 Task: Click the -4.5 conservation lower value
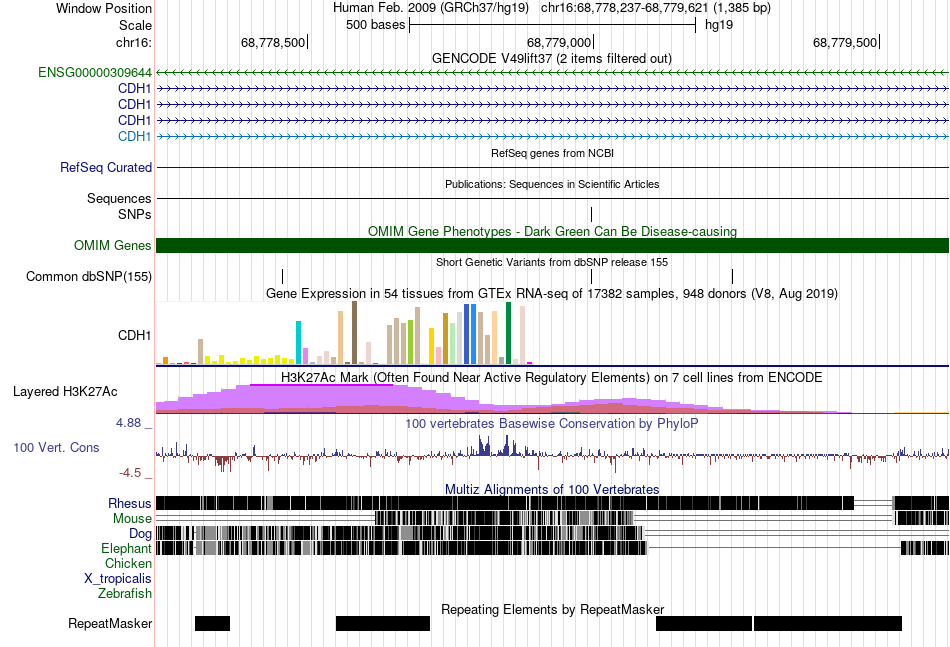(x=130, y=473)
